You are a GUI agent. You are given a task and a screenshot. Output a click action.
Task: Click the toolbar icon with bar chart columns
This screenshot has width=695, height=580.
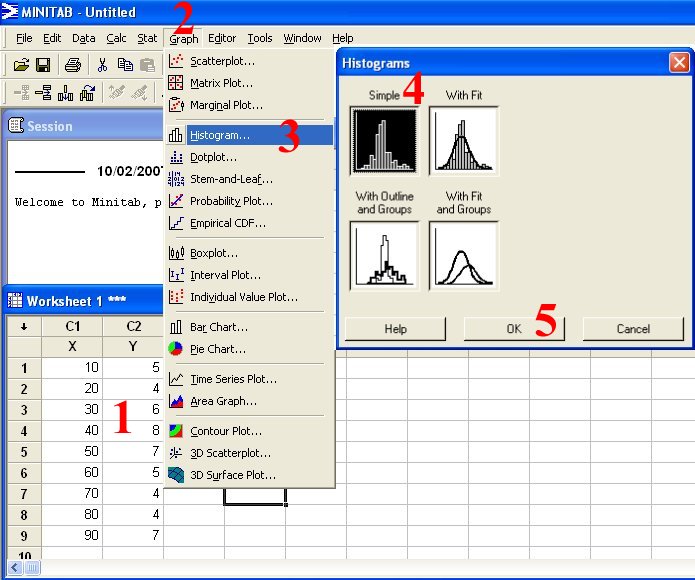click(x=66, y=93)
